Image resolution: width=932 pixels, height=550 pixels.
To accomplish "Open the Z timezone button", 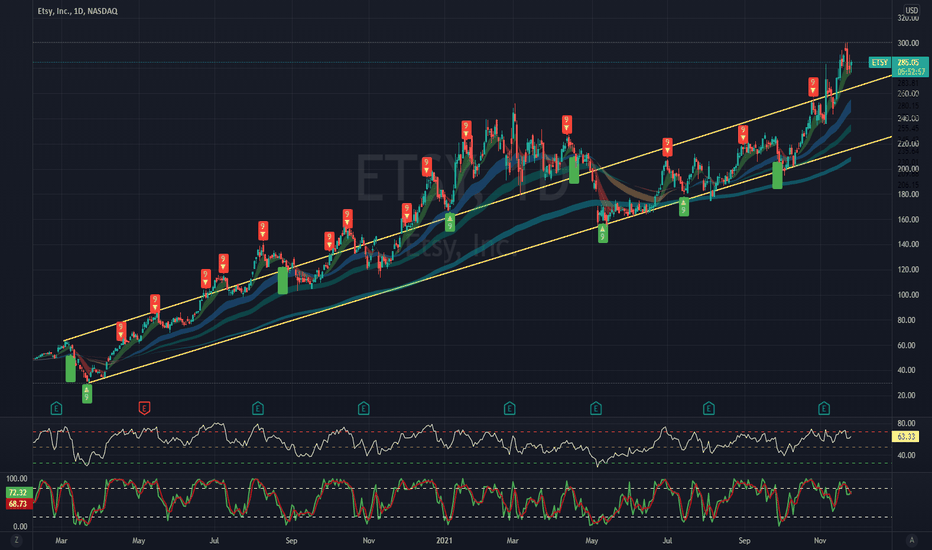I will click(16, 540).
